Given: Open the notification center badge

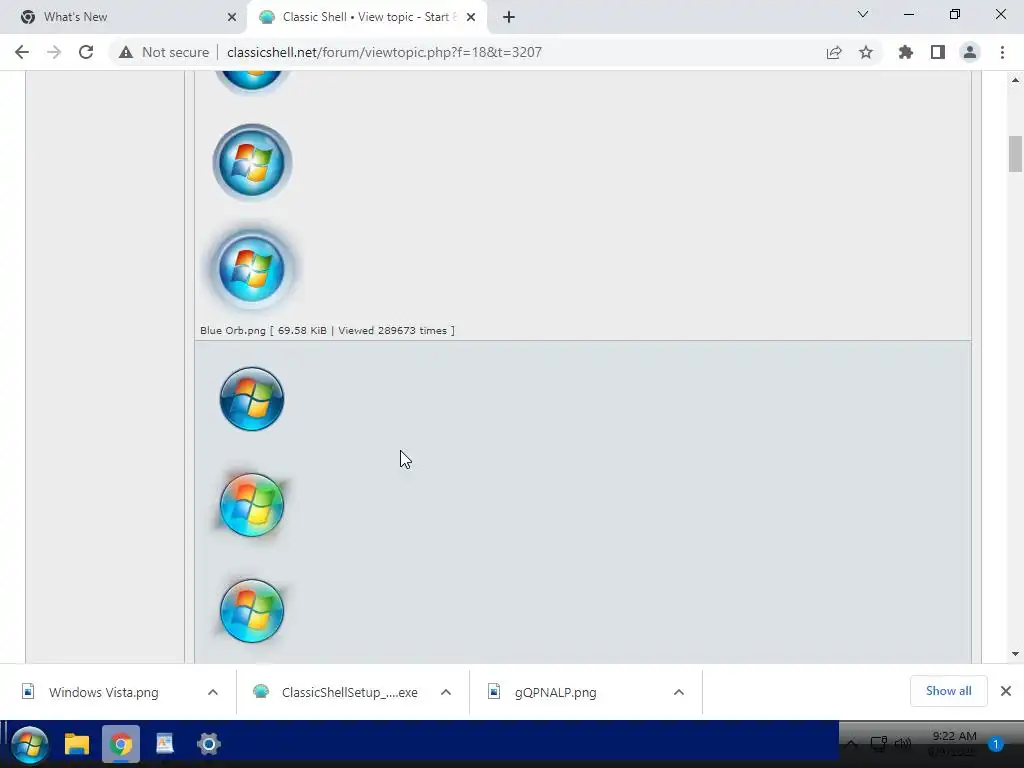Looking at the screenshot, I should [995, 744].
